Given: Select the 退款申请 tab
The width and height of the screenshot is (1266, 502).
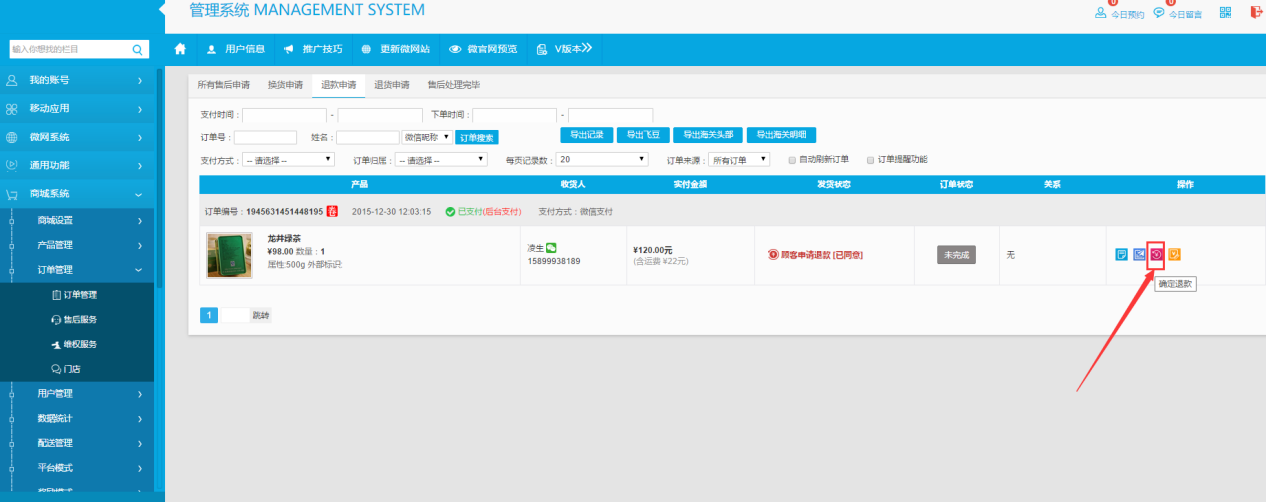Looking at the screenshot, I should [x=338, y=85].
